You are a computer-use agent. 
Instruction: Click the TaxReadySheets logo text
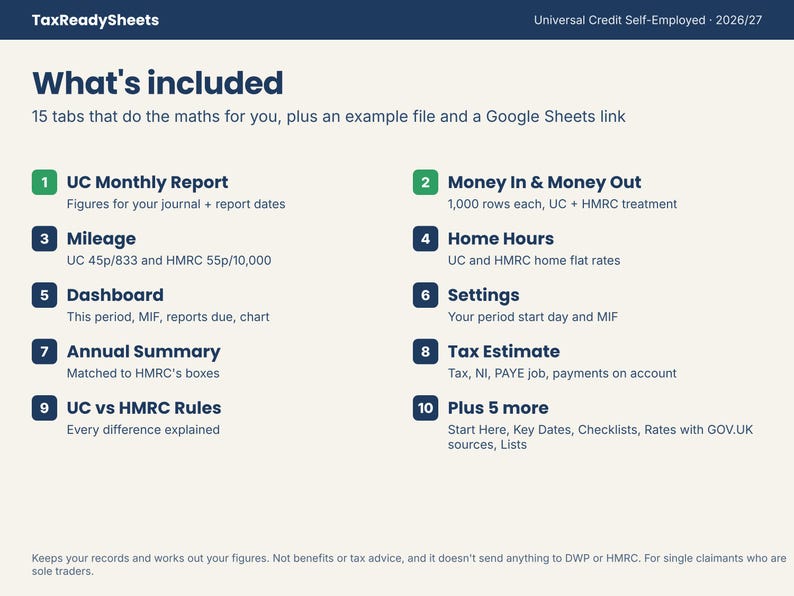(x=95, y=20)
